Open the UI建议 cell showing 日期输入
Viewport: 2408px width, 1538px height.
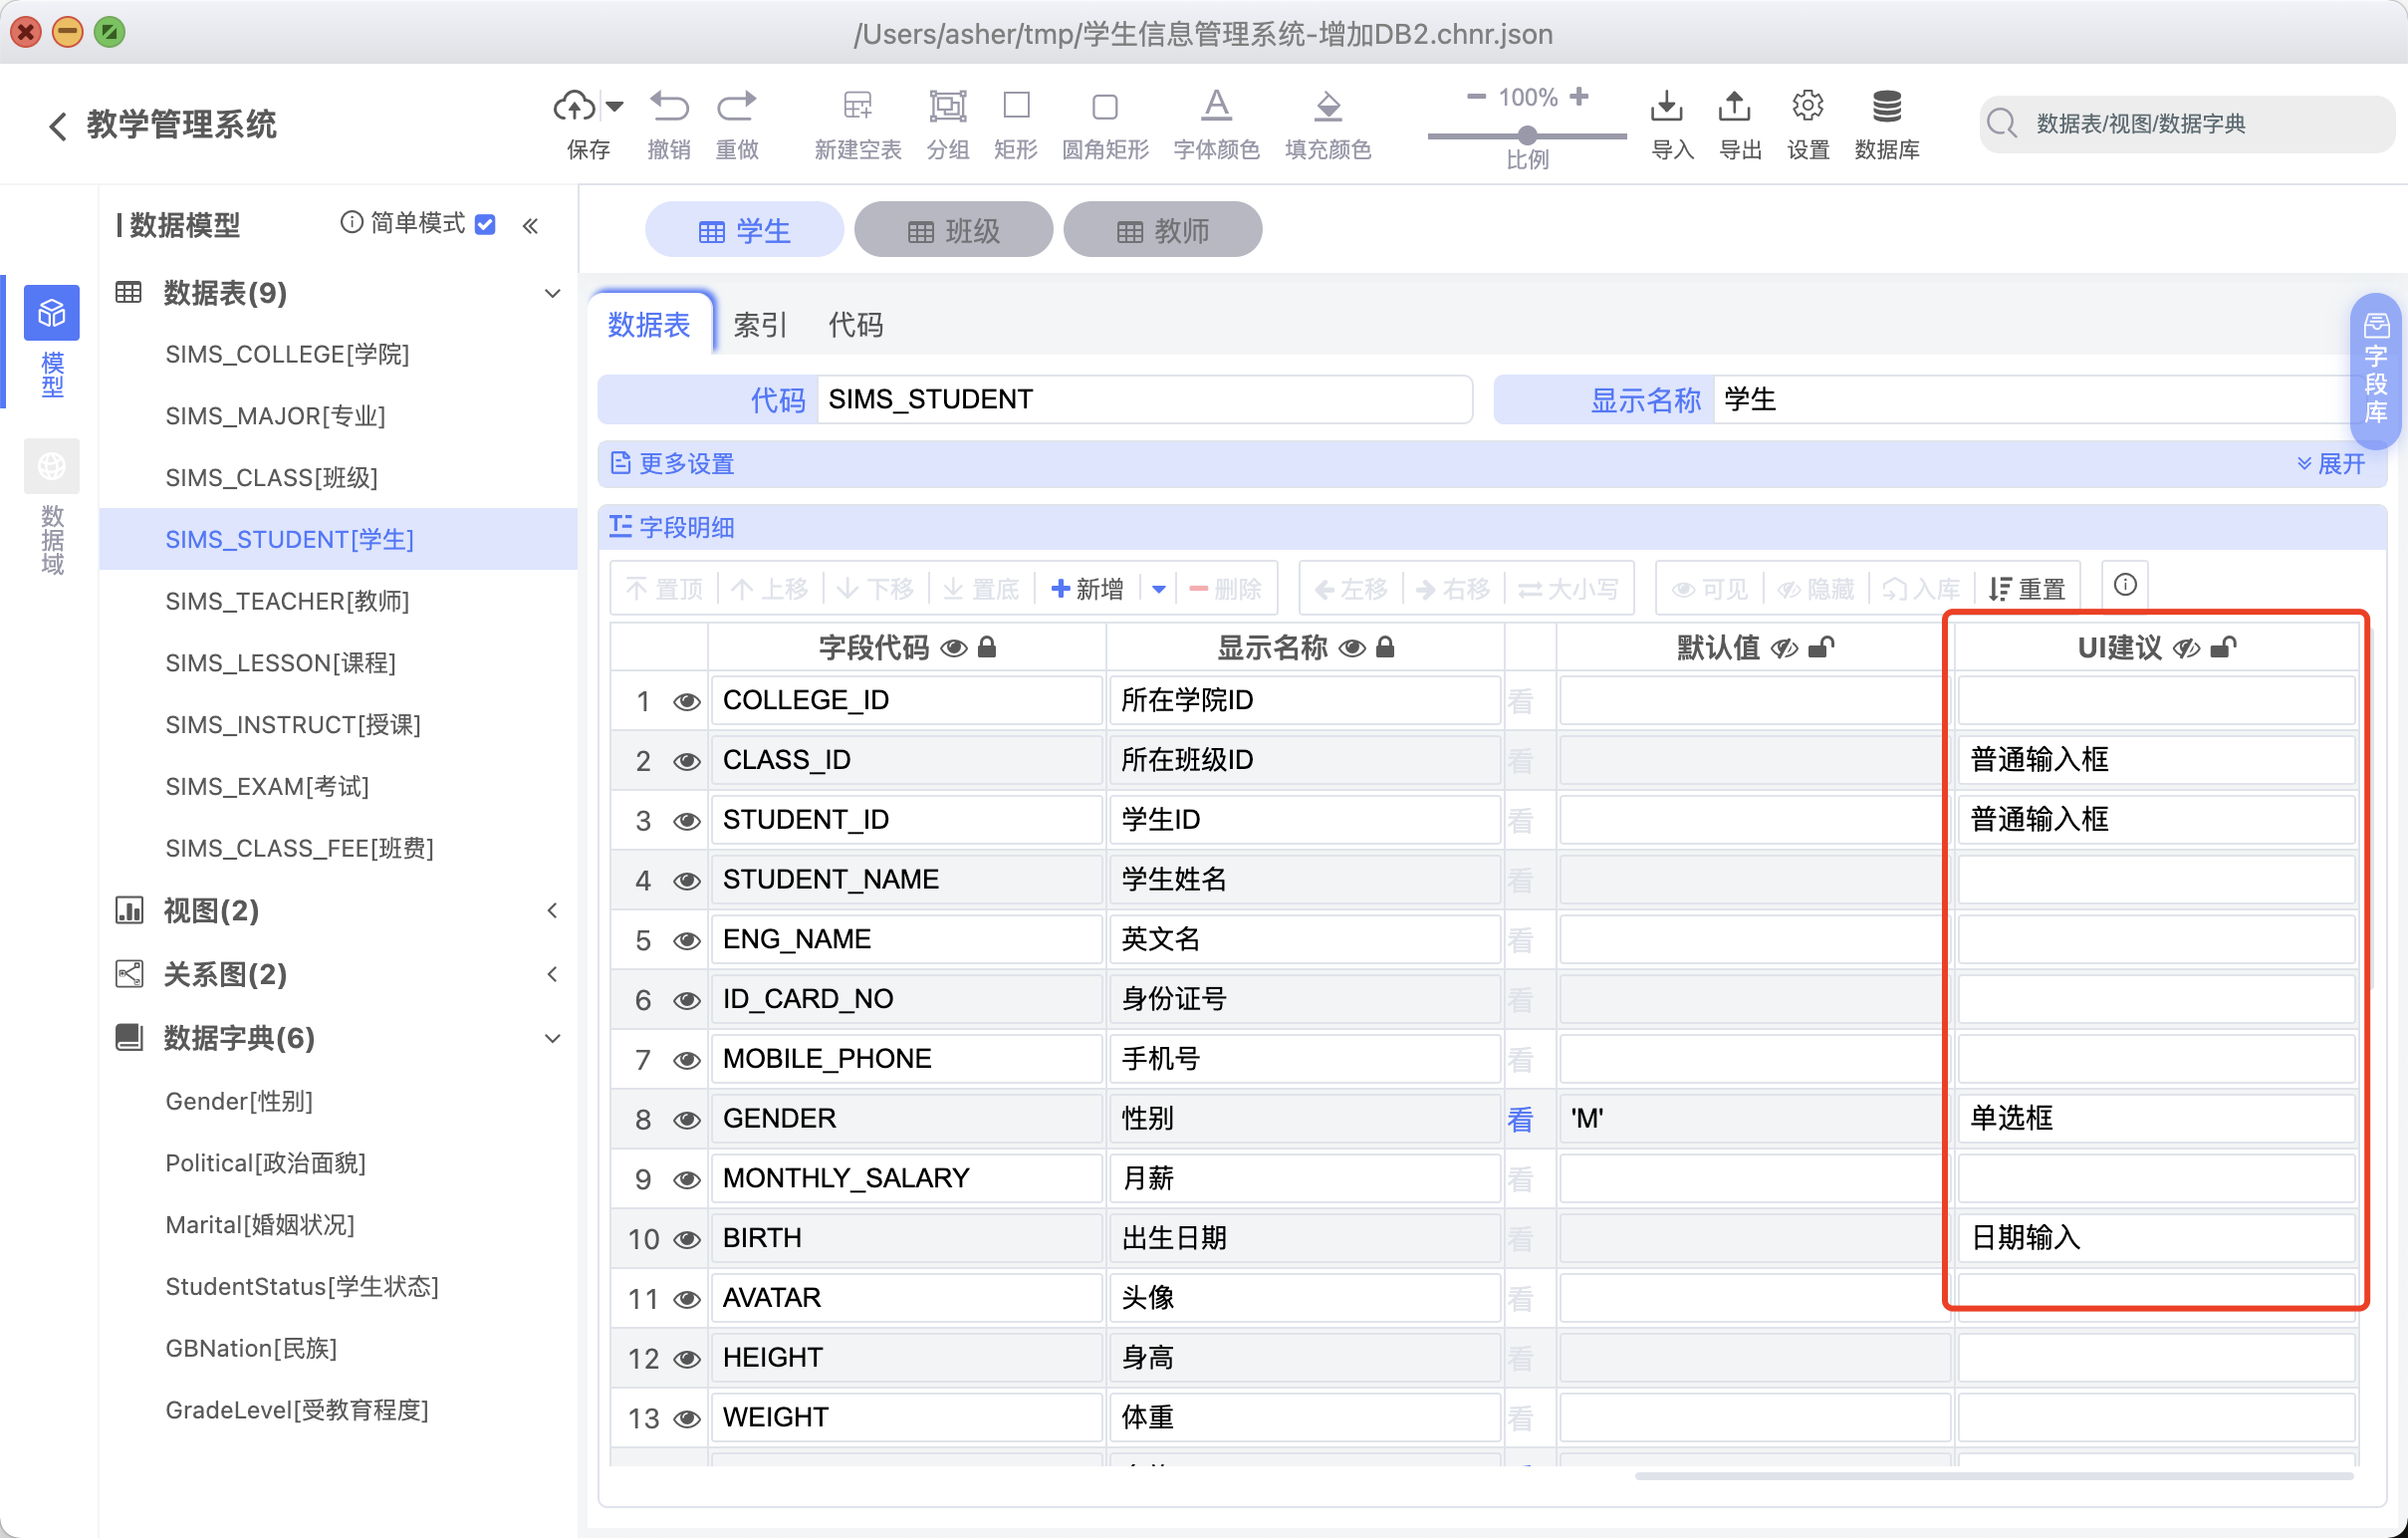2155,1238
